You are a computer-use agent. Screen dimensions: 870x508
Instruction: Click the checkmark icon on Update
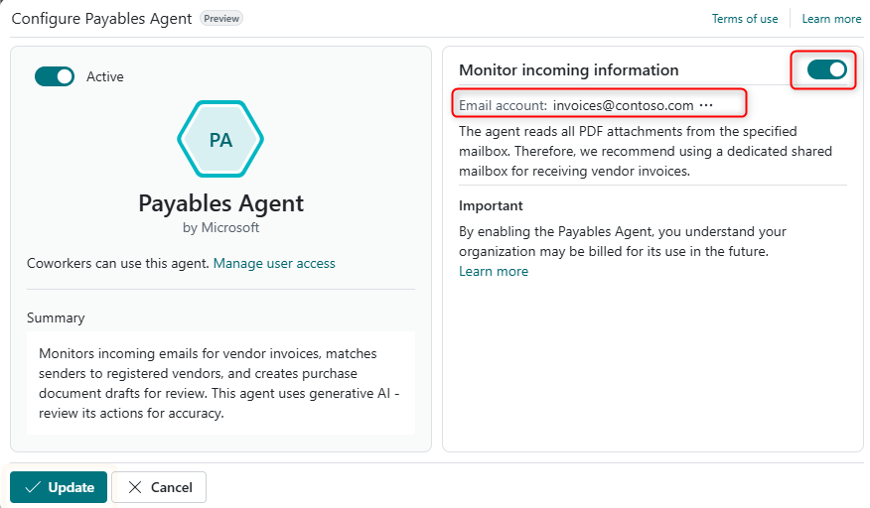pos(33,487)
